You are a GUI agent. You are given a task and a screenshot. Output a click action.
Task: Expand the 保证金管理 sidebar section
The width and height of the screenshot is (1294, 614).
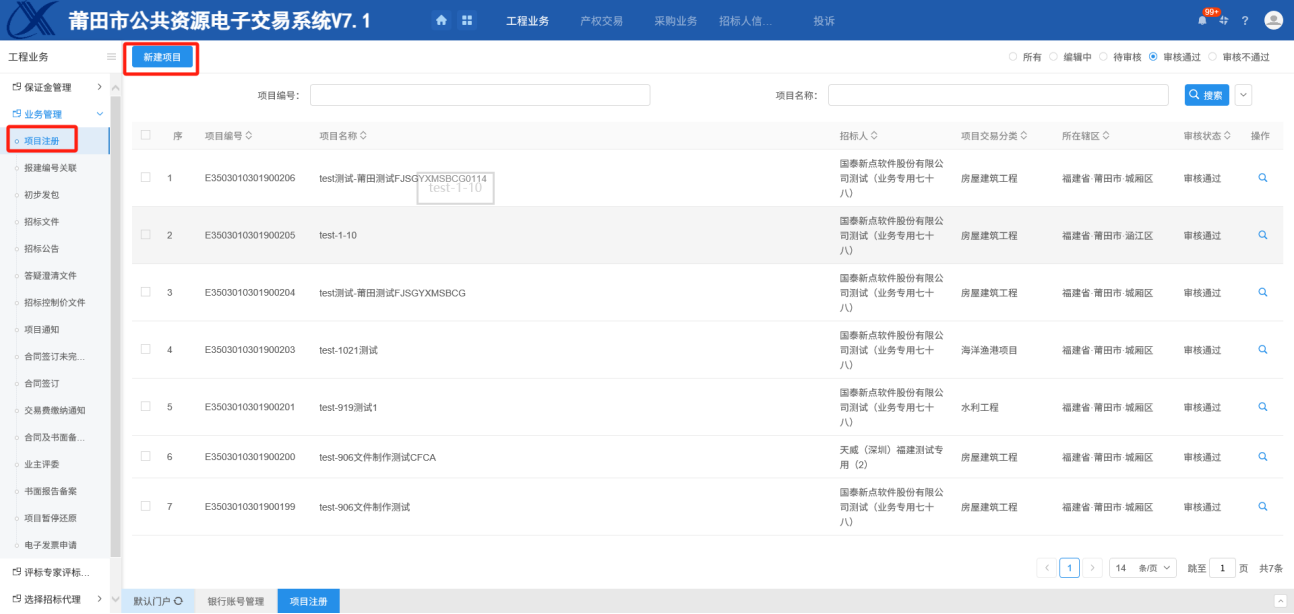[x=99, y=87]
